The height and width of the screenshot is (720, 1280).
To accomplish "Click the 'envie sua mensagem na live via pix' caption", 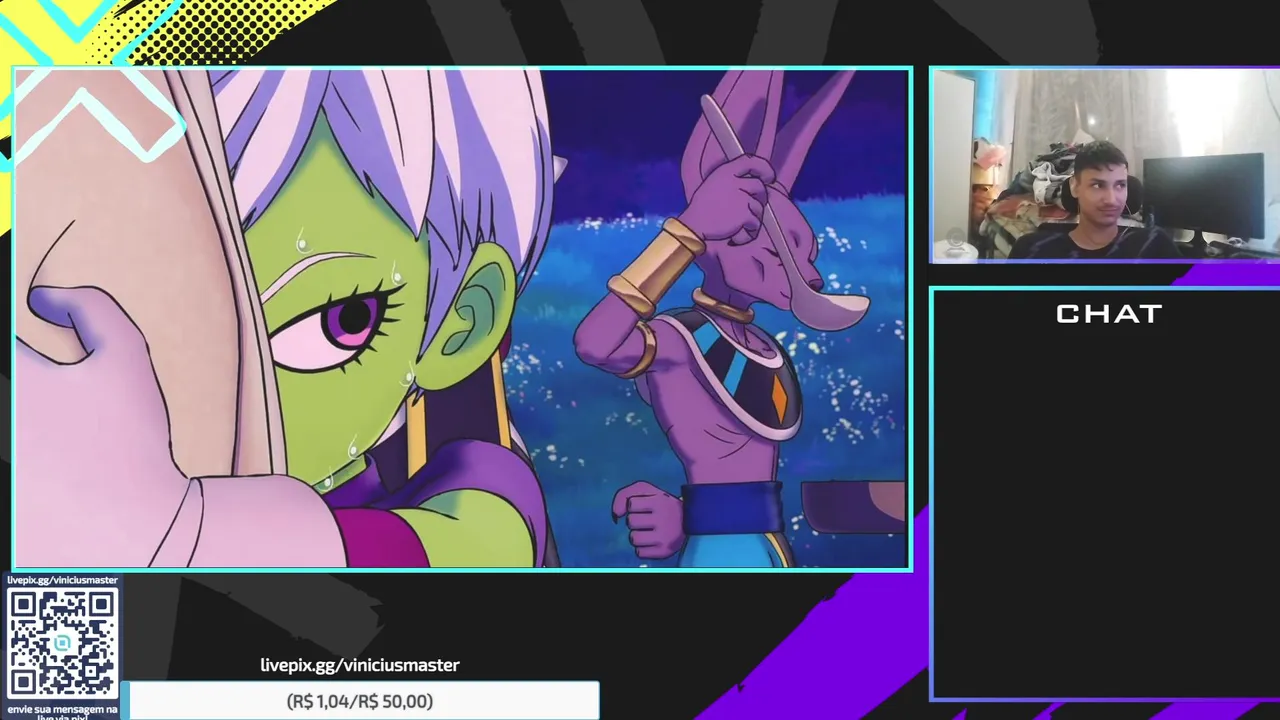I will [x=62, y=711].
